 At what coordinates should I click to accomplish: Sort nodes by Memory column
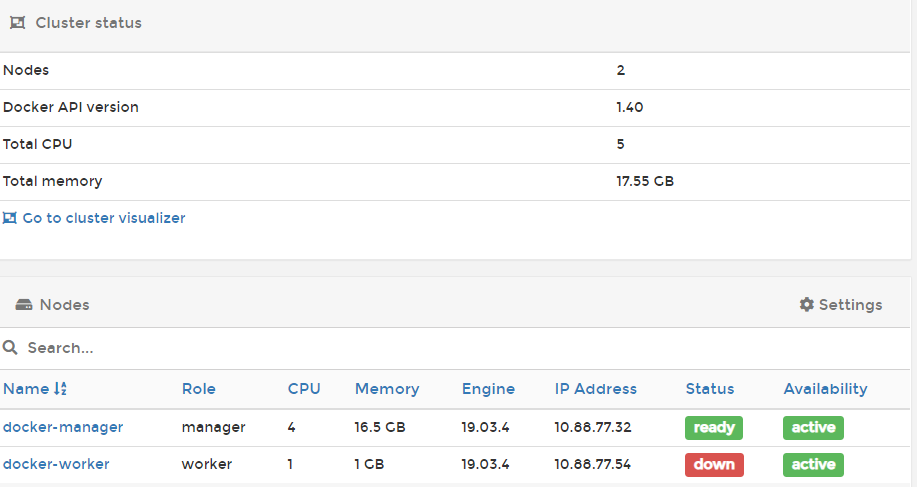(387, 389)
